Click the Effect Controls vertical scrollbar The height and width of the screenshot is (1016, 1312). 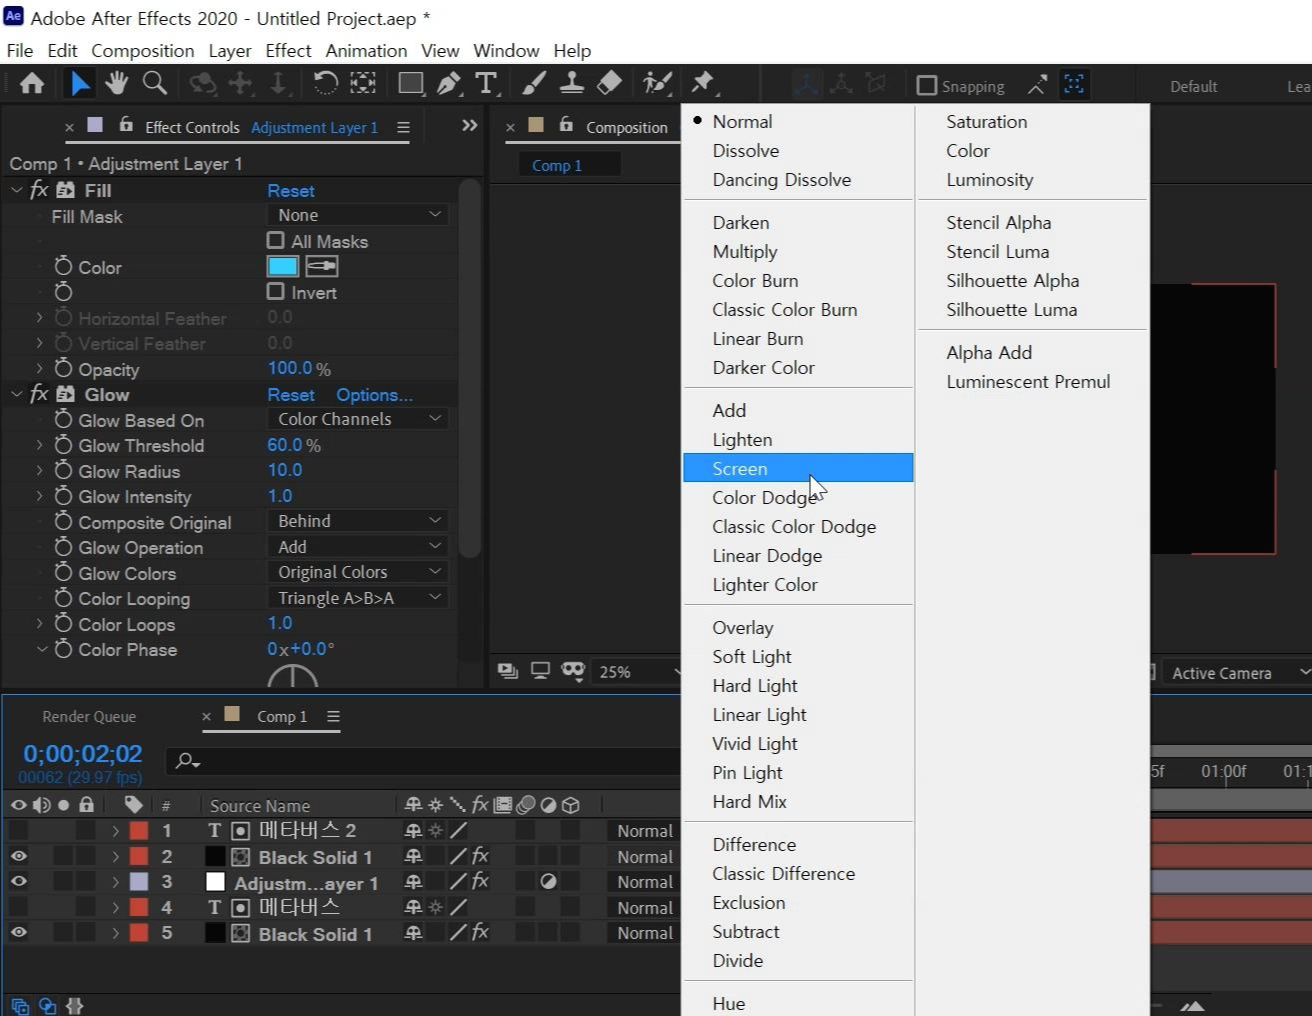(x=469, y=368)
